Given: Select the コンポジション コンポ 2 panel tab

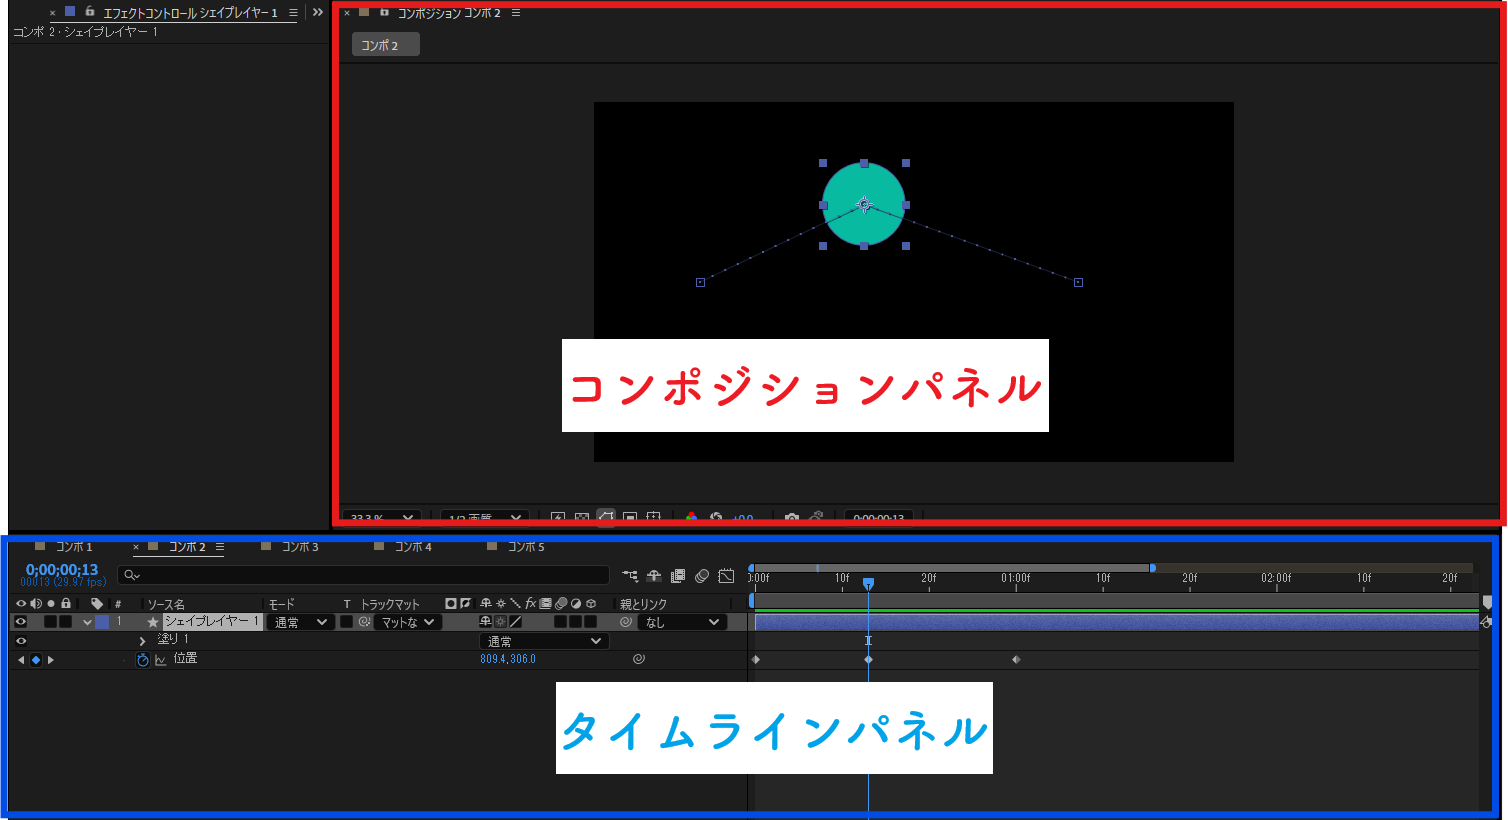Looking at the screenshot, I should click(449, 13).
